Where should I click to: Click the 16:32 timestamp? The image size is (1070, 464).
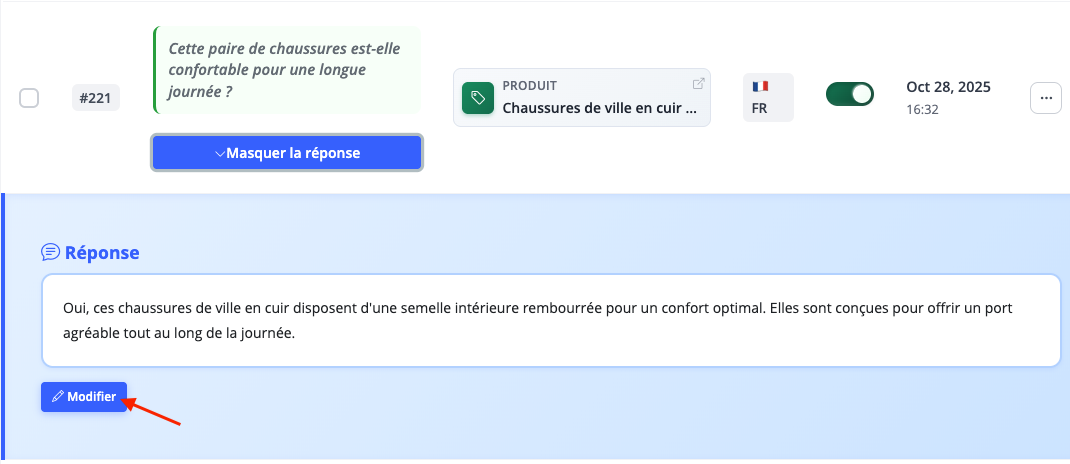[922, 109]
